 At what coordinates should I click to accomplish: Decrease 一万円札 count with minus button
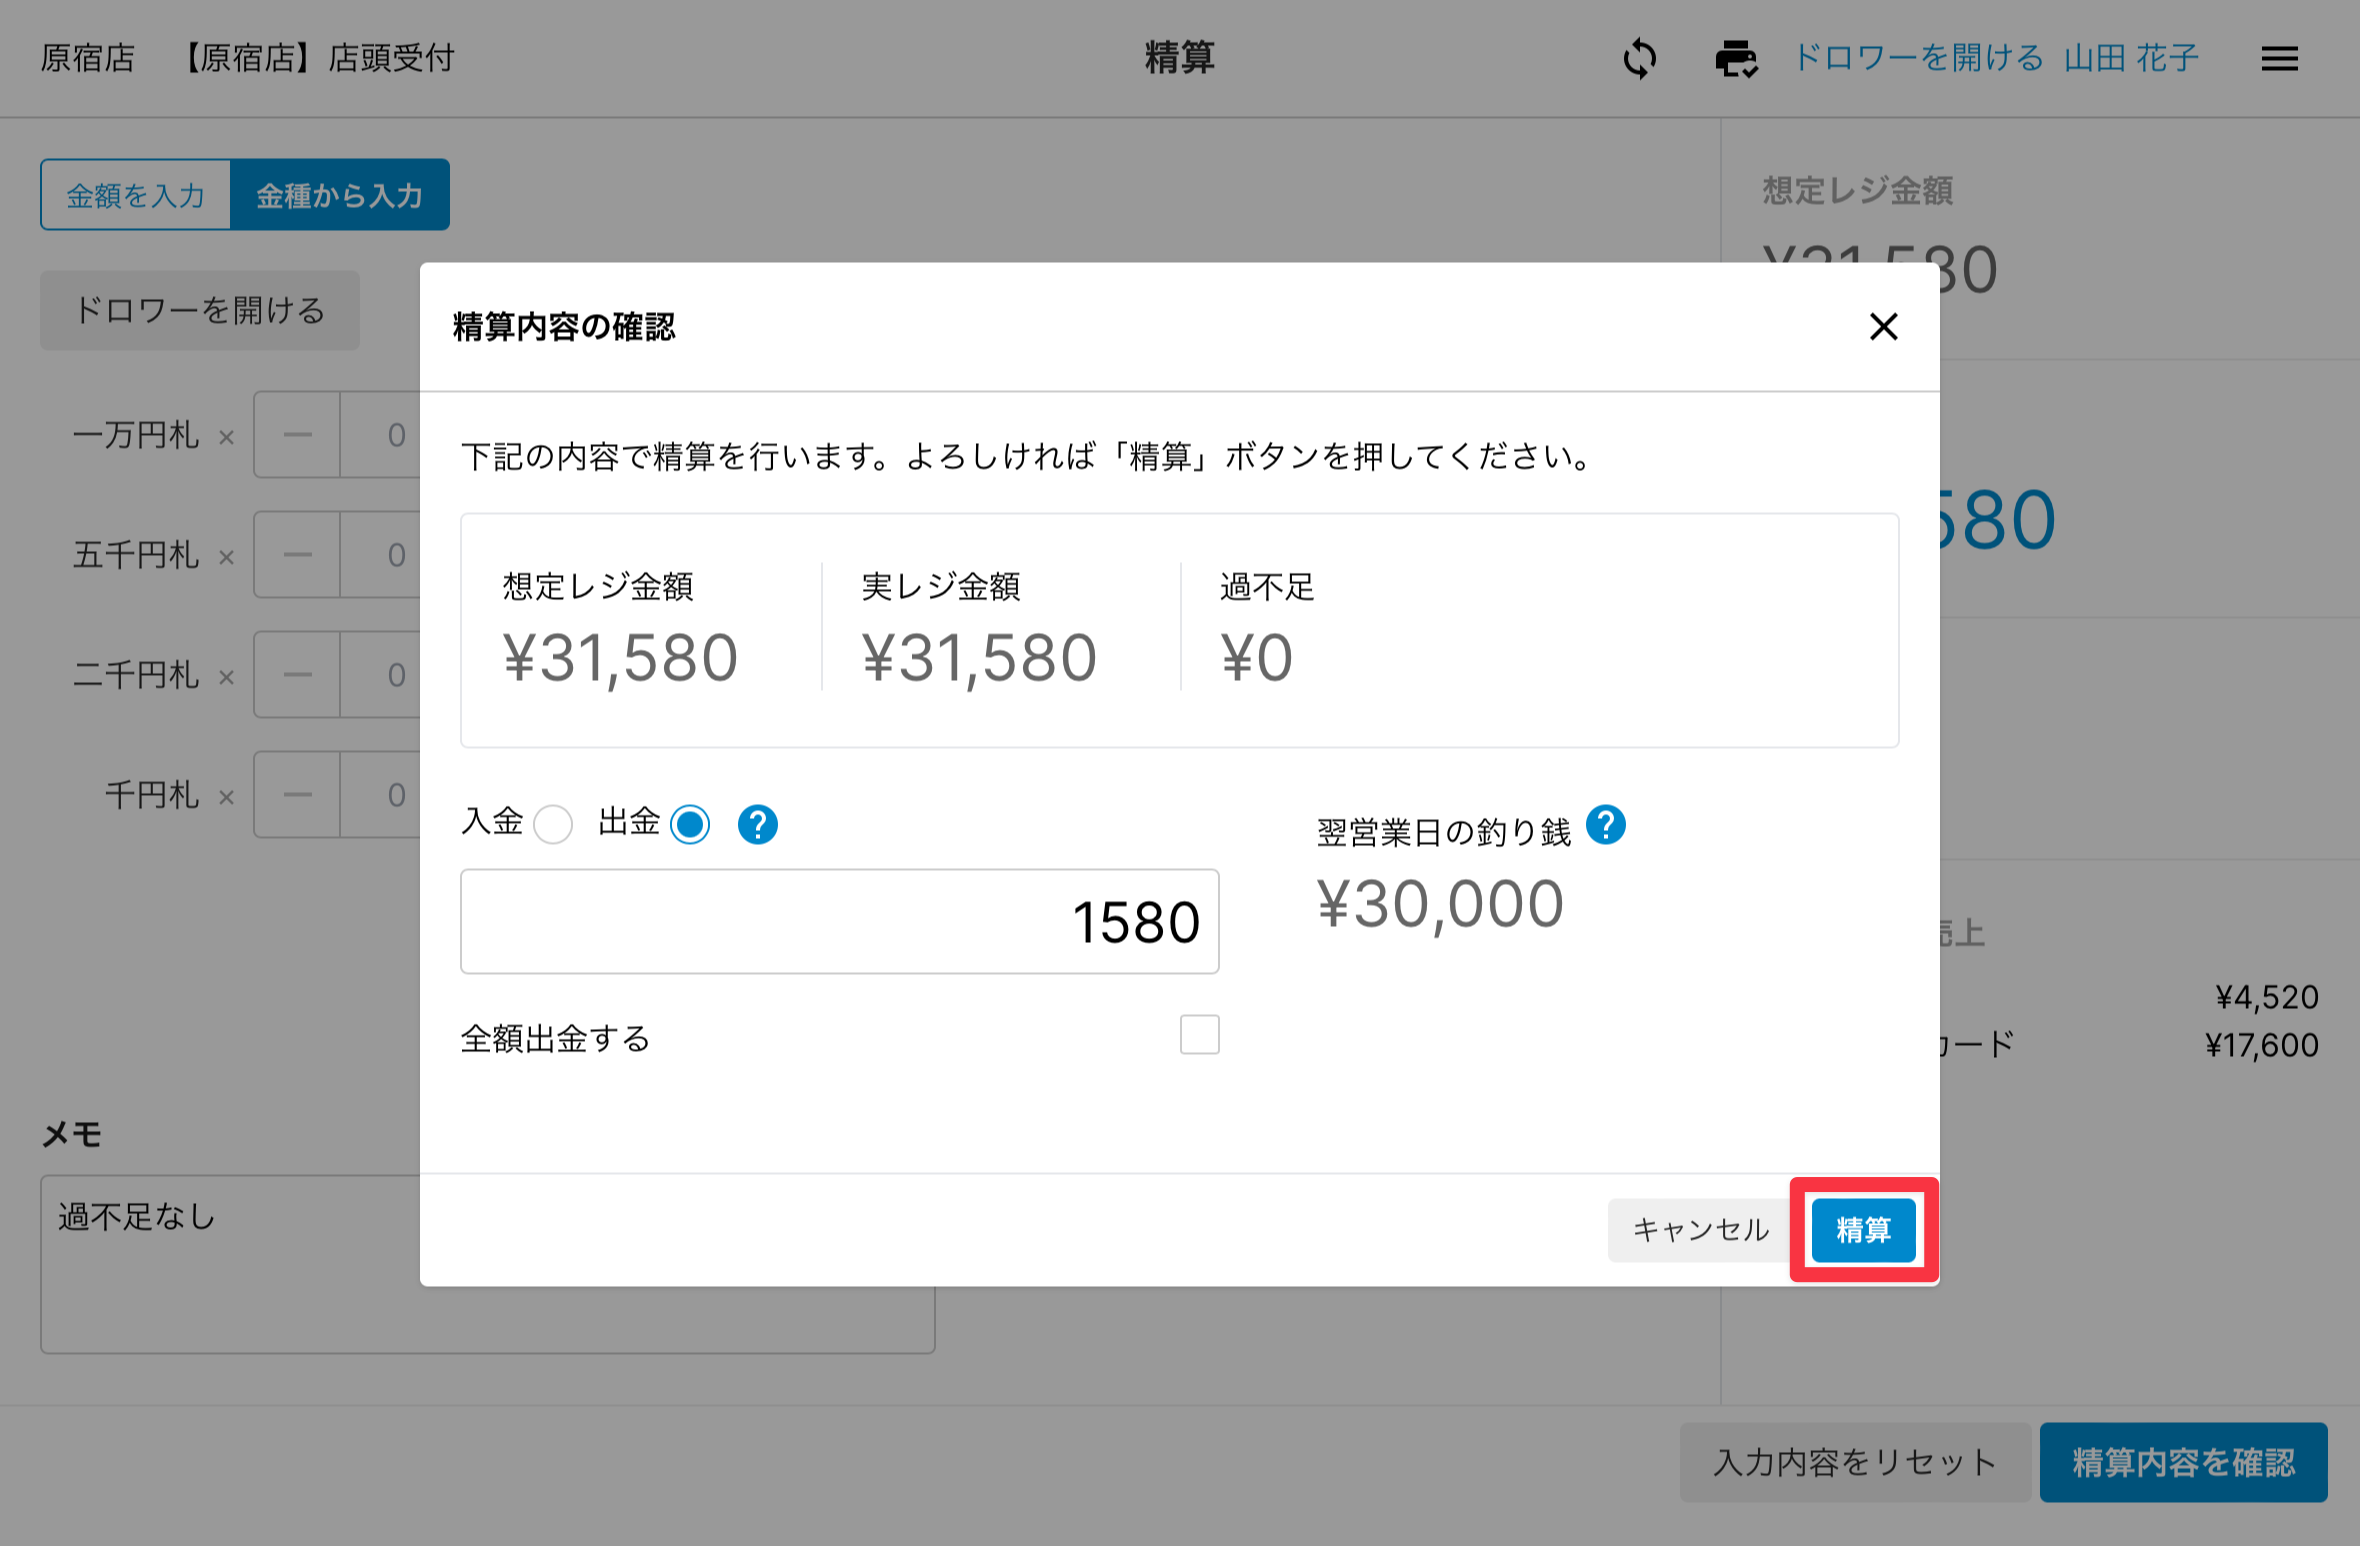pos(297,435)
